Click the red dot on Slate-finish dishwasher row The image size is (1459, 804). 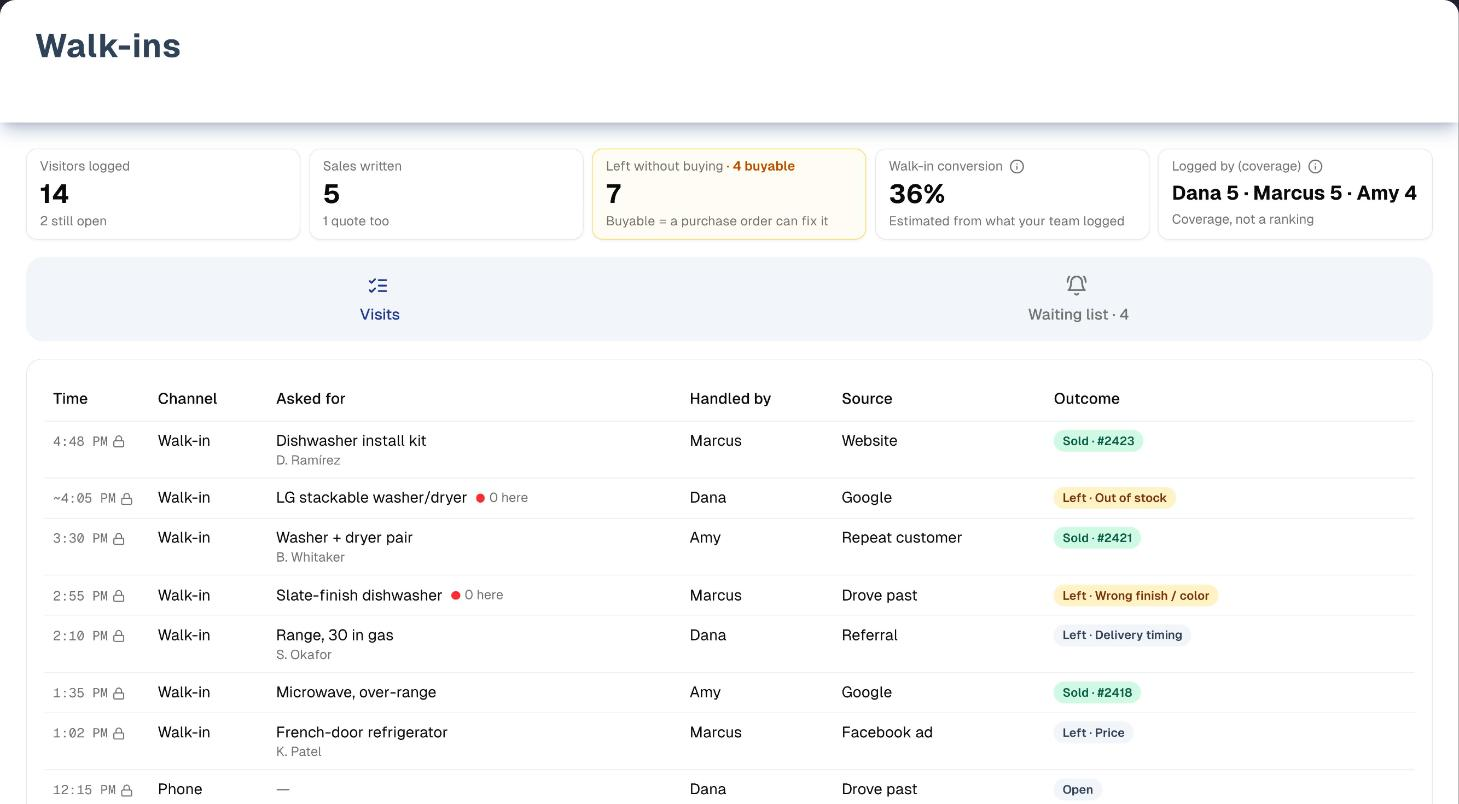tap(456, 596)
